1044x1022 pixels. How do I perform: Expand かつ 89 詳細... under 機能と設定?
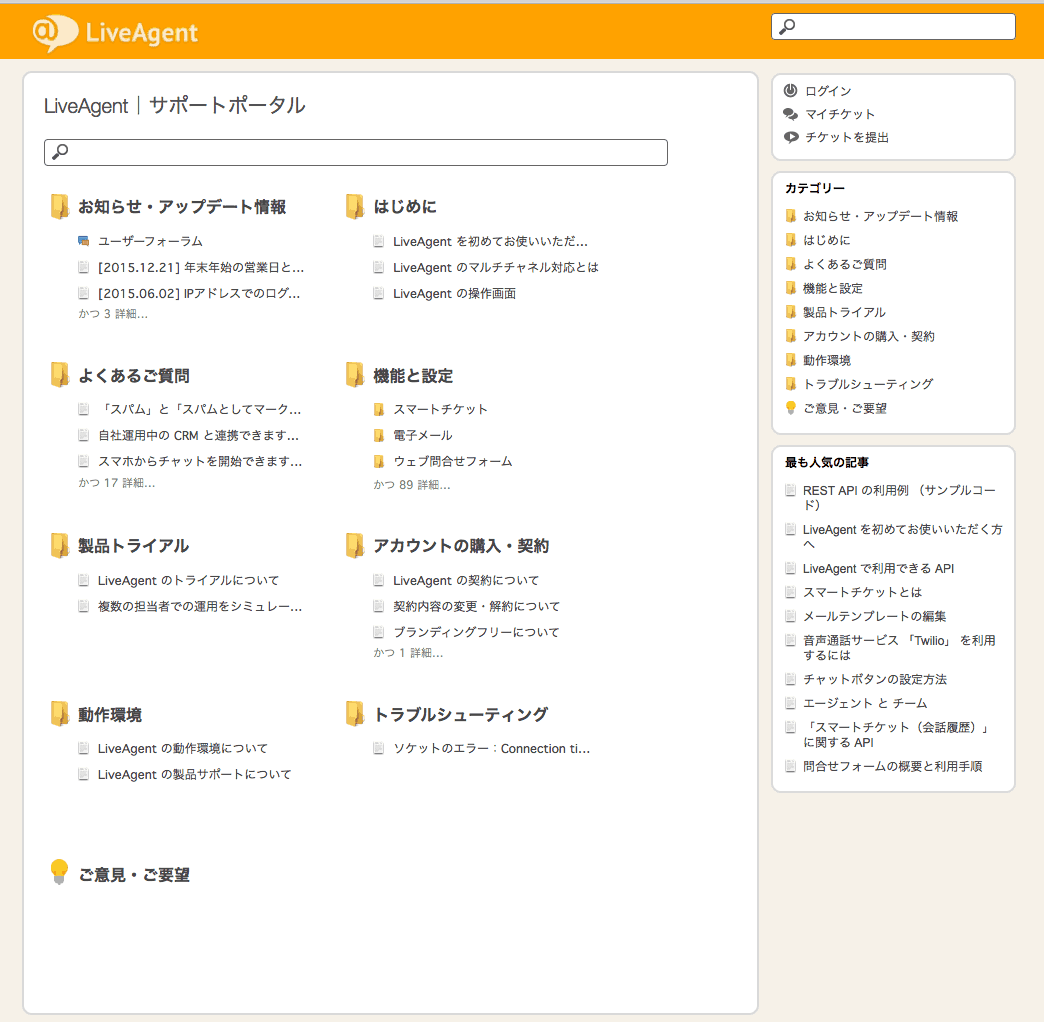(x=411, y=485)
